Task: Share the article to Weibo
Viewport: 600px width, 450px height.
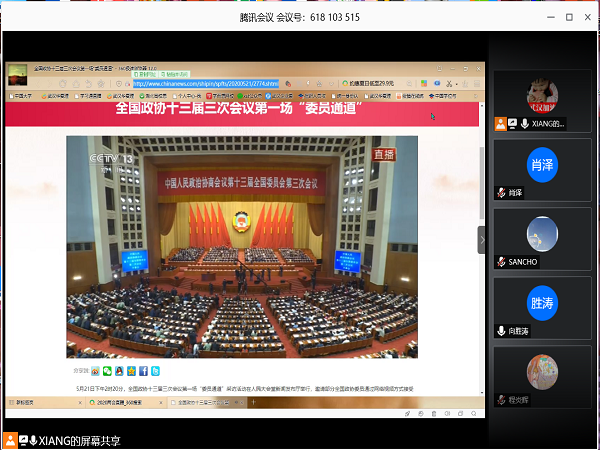Action: pyautogui.click(x=95, y=371)
